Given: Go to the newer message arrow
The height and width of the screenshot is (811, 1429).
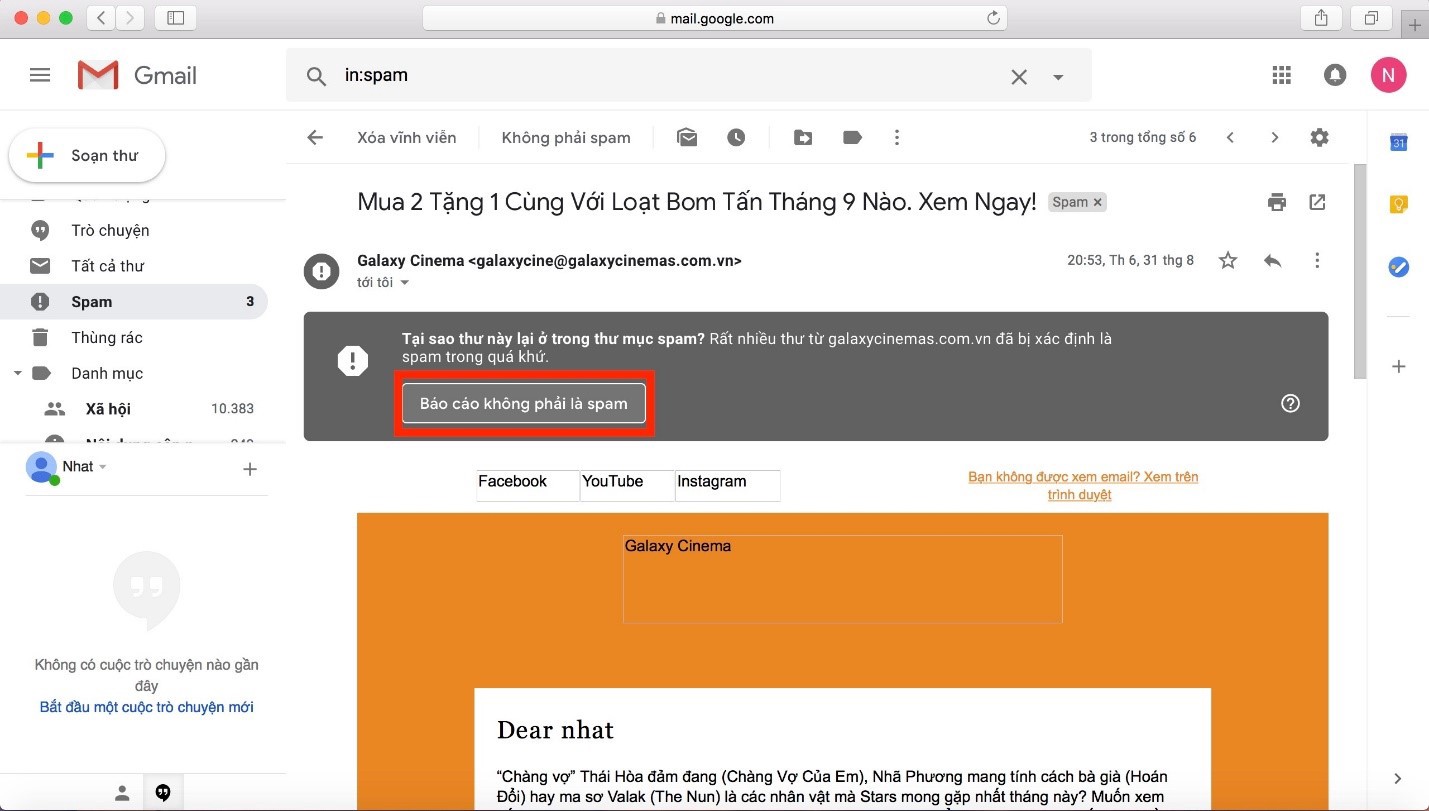Looking at the screenshot, I should (1231, 138).
